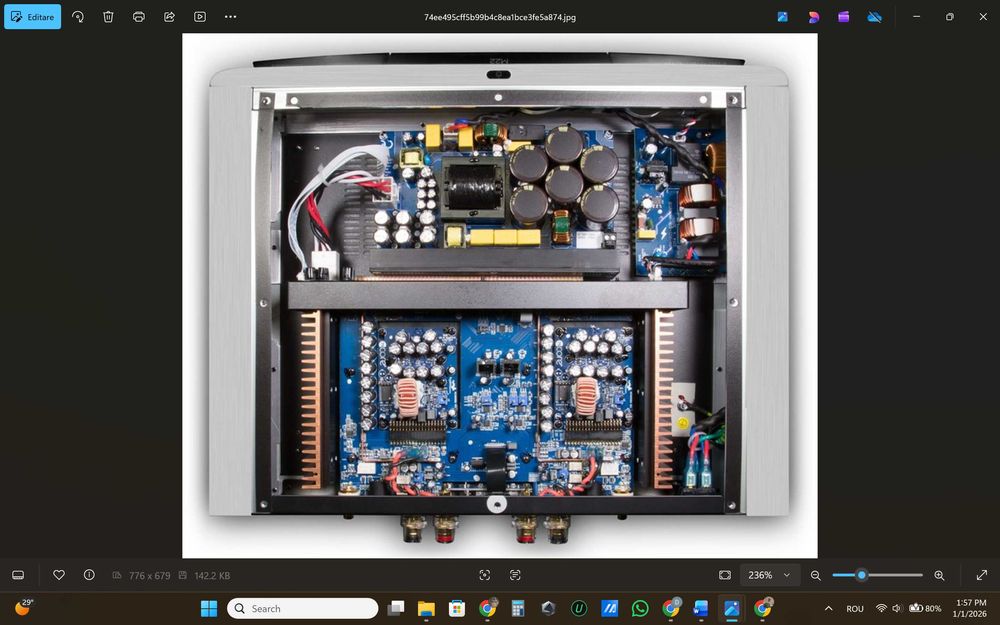Click the zoom slider handle

coord(862,575)
